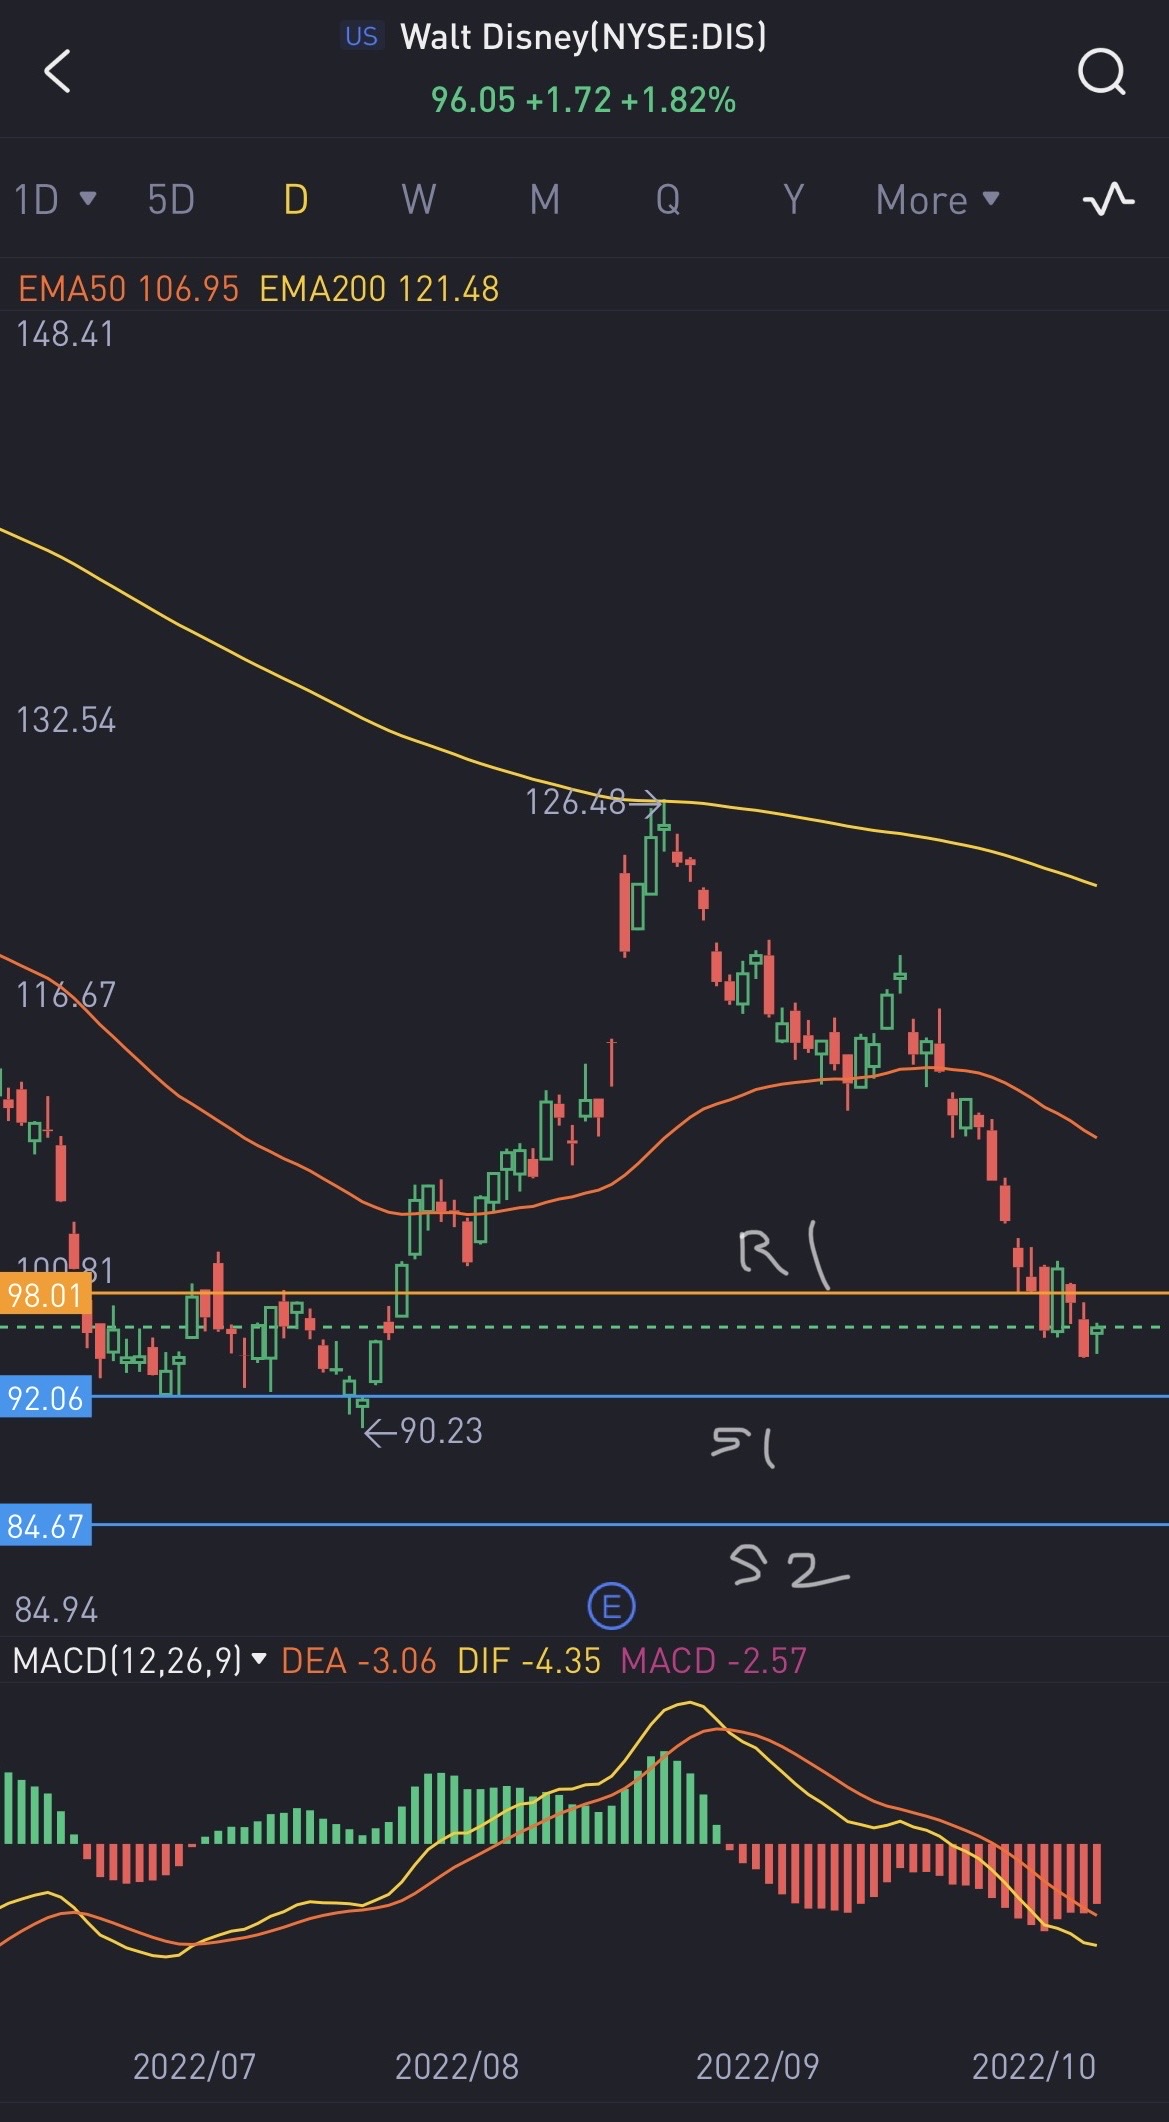Tap the MACD -2.57 value
This screenshot has width=1169, height=2122.
pos(713,1661)
